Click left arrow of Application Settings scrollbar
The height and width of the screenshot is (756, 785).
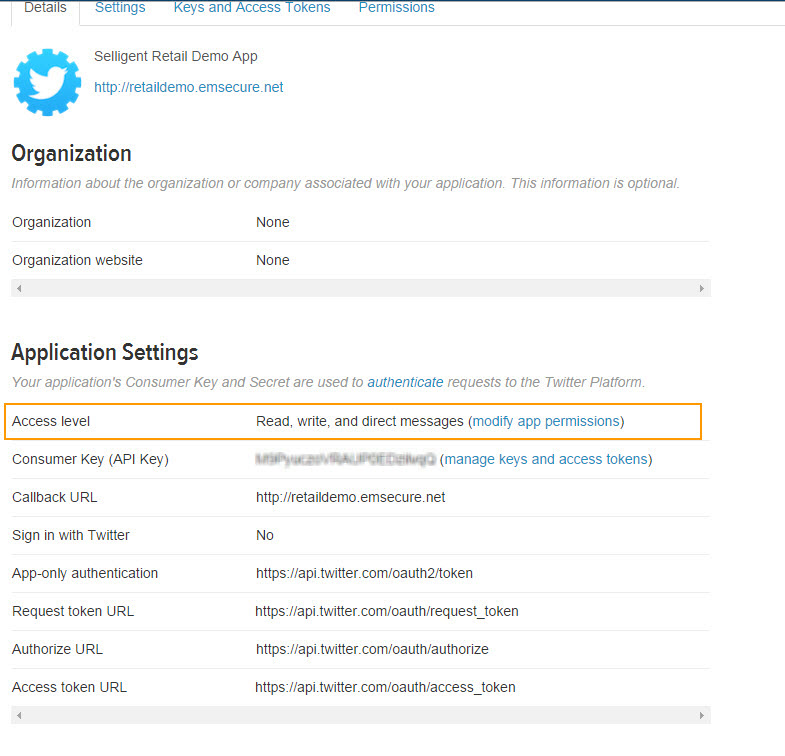[x=19, y=716]
